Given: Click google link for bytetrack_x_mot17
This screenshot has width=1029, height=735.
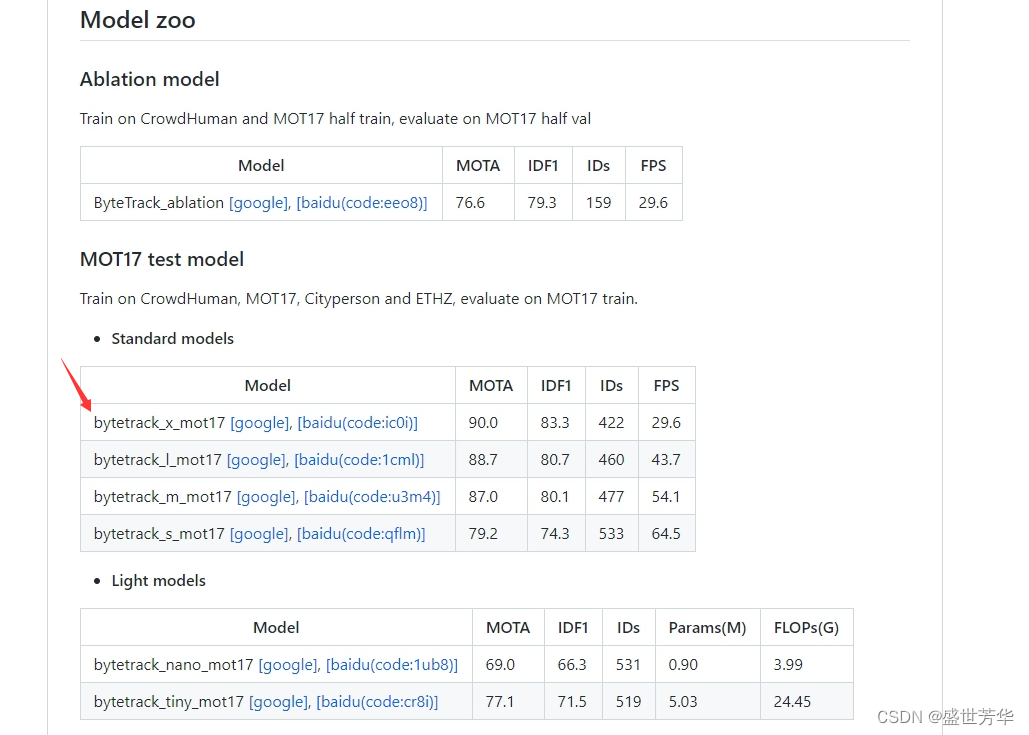Looking at the screenshot, I should pos(260,423).
